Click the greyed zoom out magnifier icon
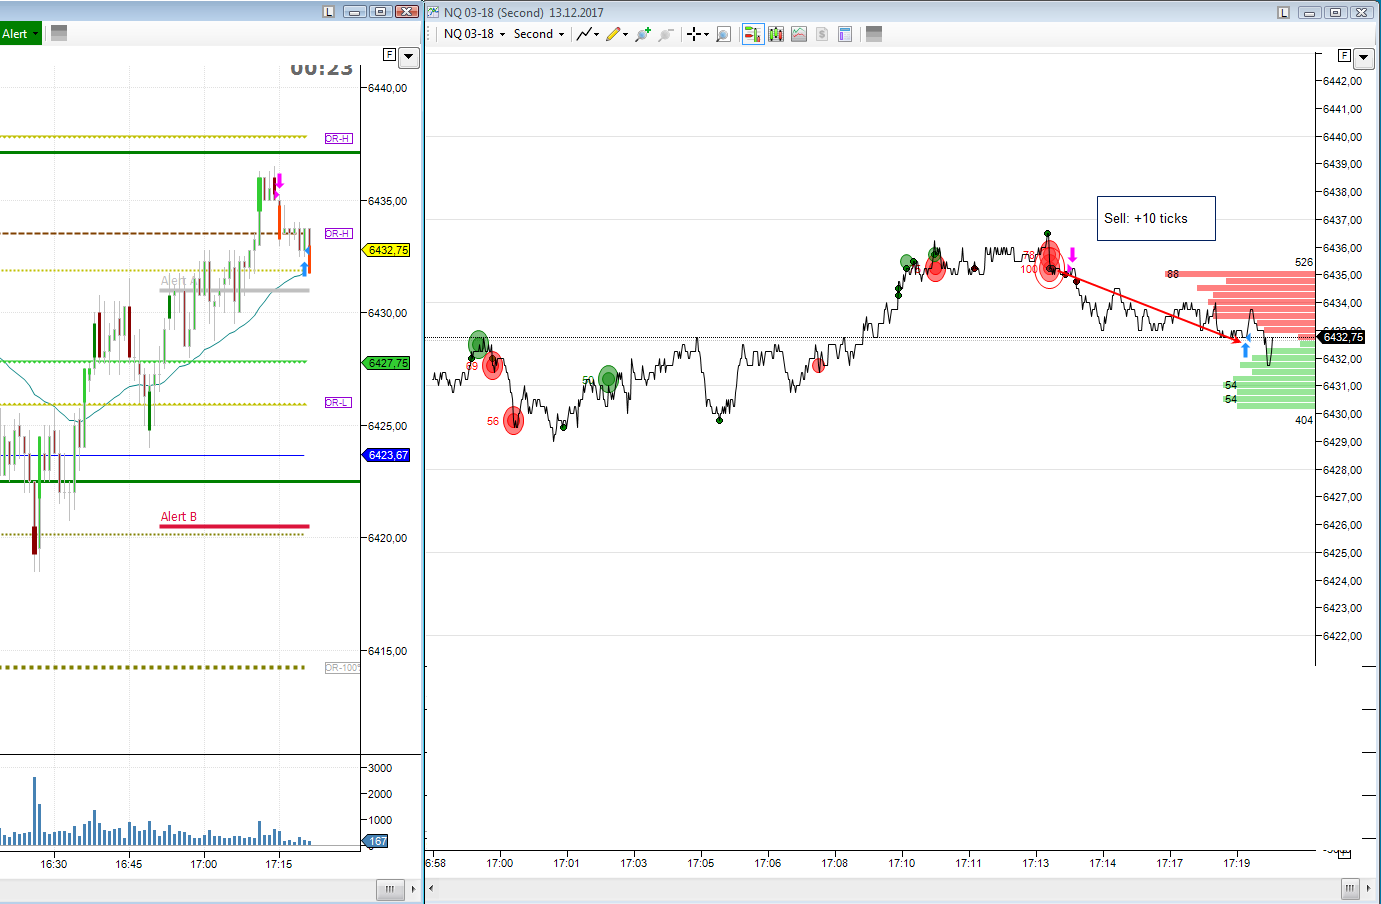 tap(666, 34)
